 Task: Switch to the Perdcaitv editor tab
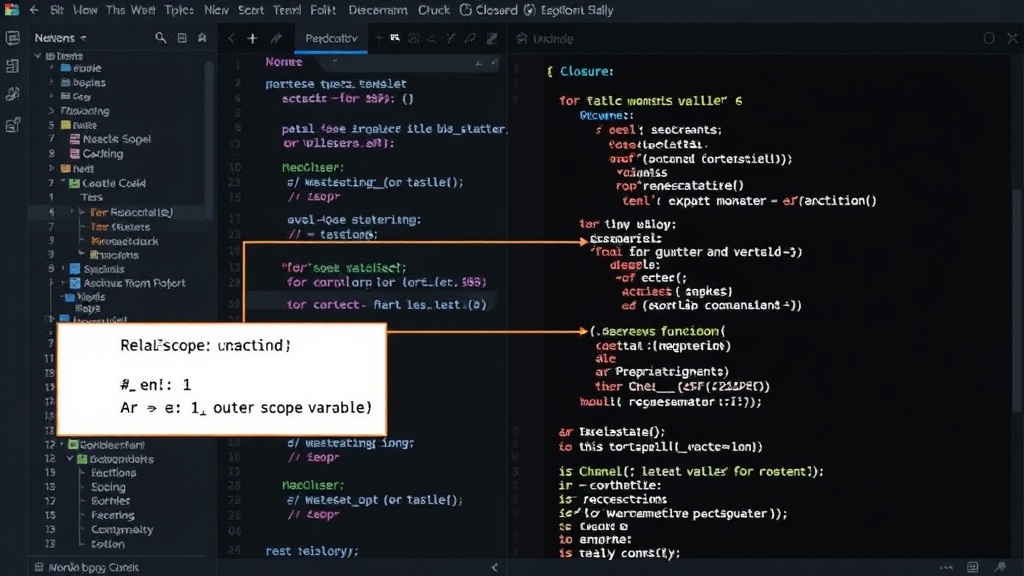(332, 39)
